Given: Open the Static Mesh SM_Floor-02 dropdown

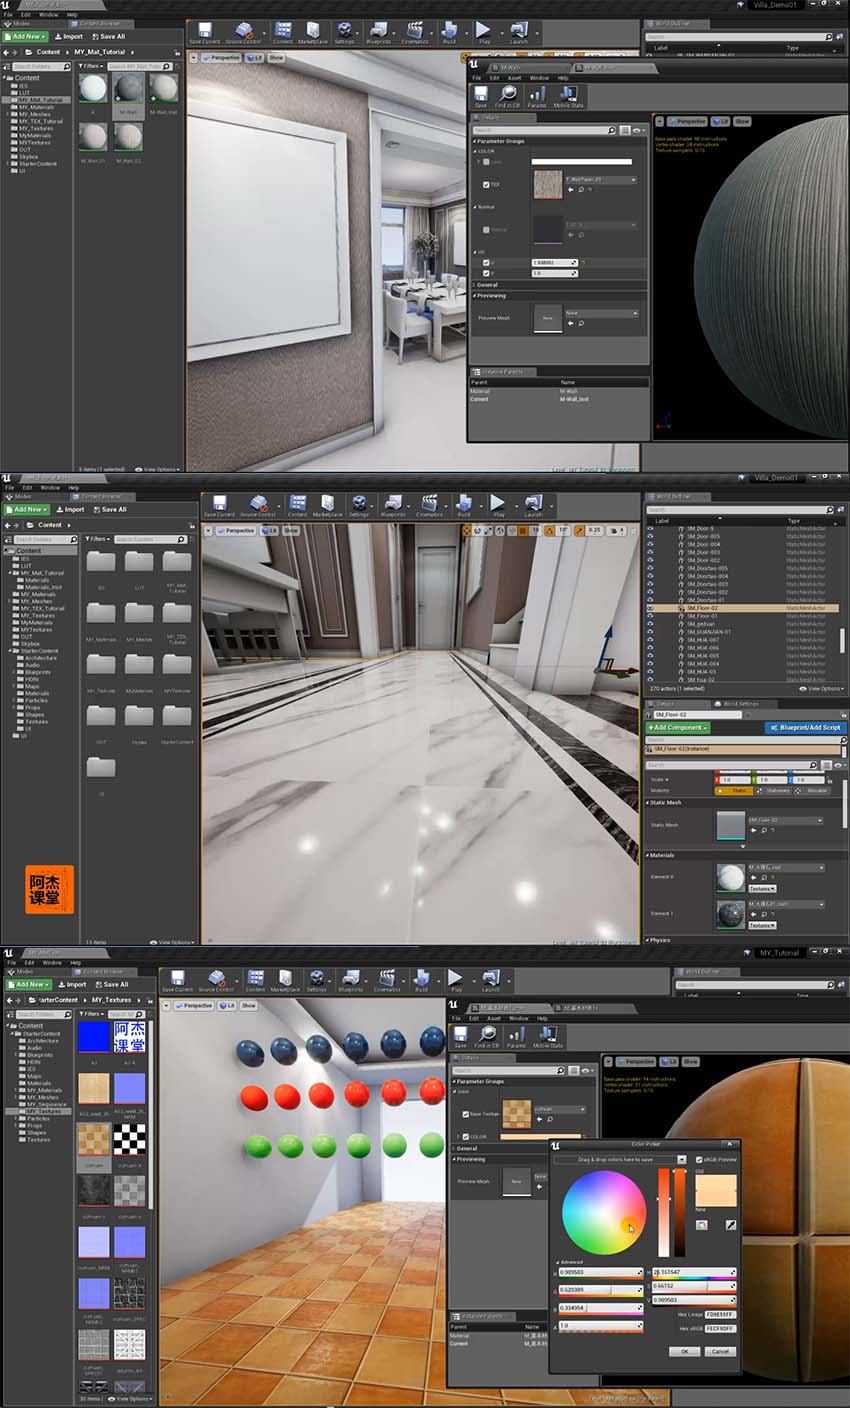Looking at the screenshot, I should tap(787, 820).
